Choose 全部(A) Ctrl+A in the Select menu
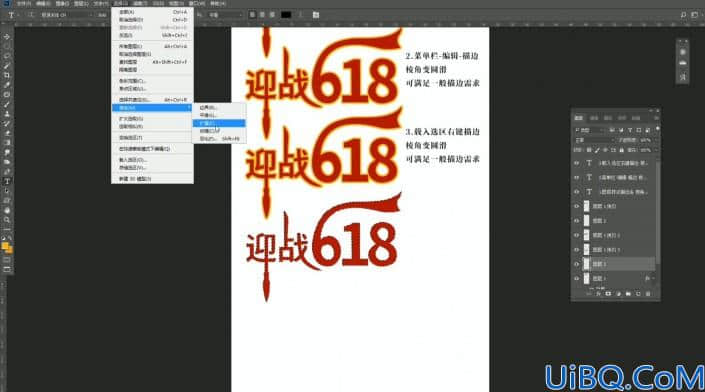Image resolution: width=705 pixels, height=392 pixels. tap(152, 12)
